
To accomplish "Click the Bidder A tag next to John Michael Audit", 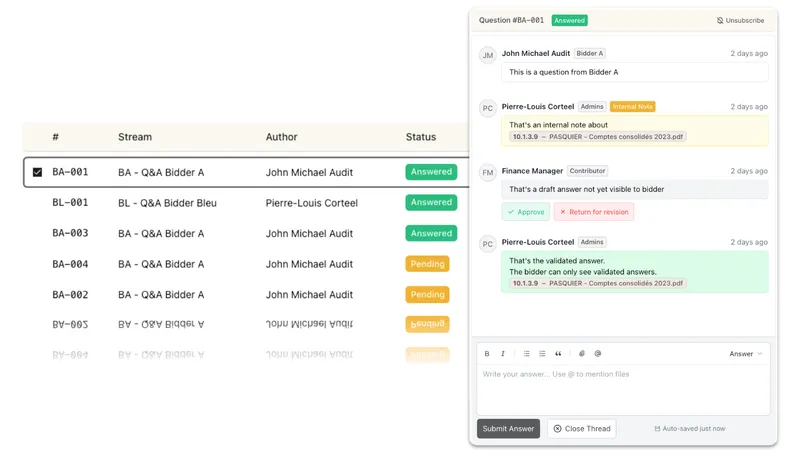I will click(x=589, y=53).
